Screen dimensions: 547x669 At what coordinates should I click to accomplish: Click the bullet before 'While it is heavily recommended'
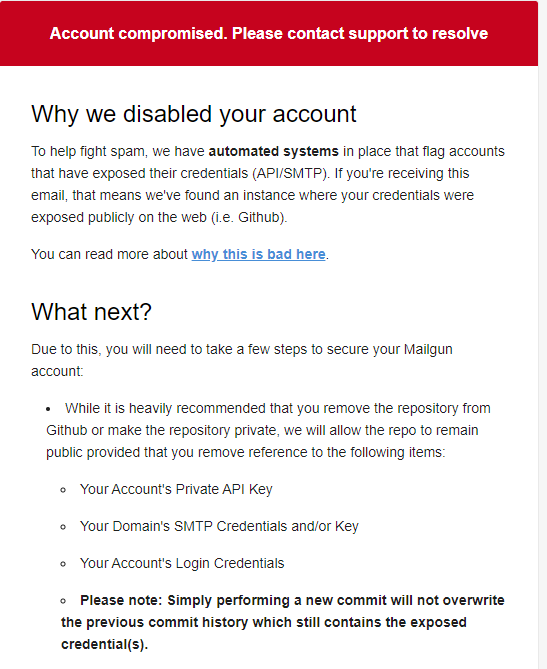[48, 409]
